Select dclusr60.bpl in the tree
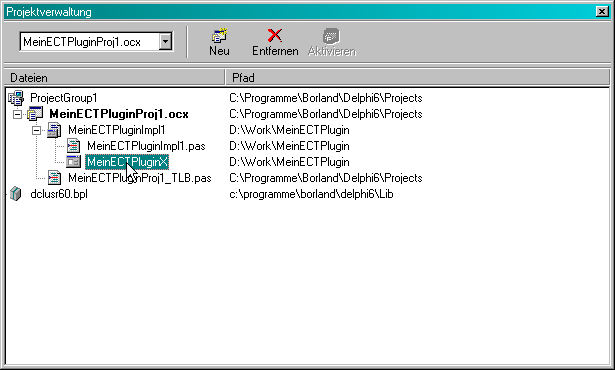The height and width of the screenshot is (370, 615). point(59,194)
